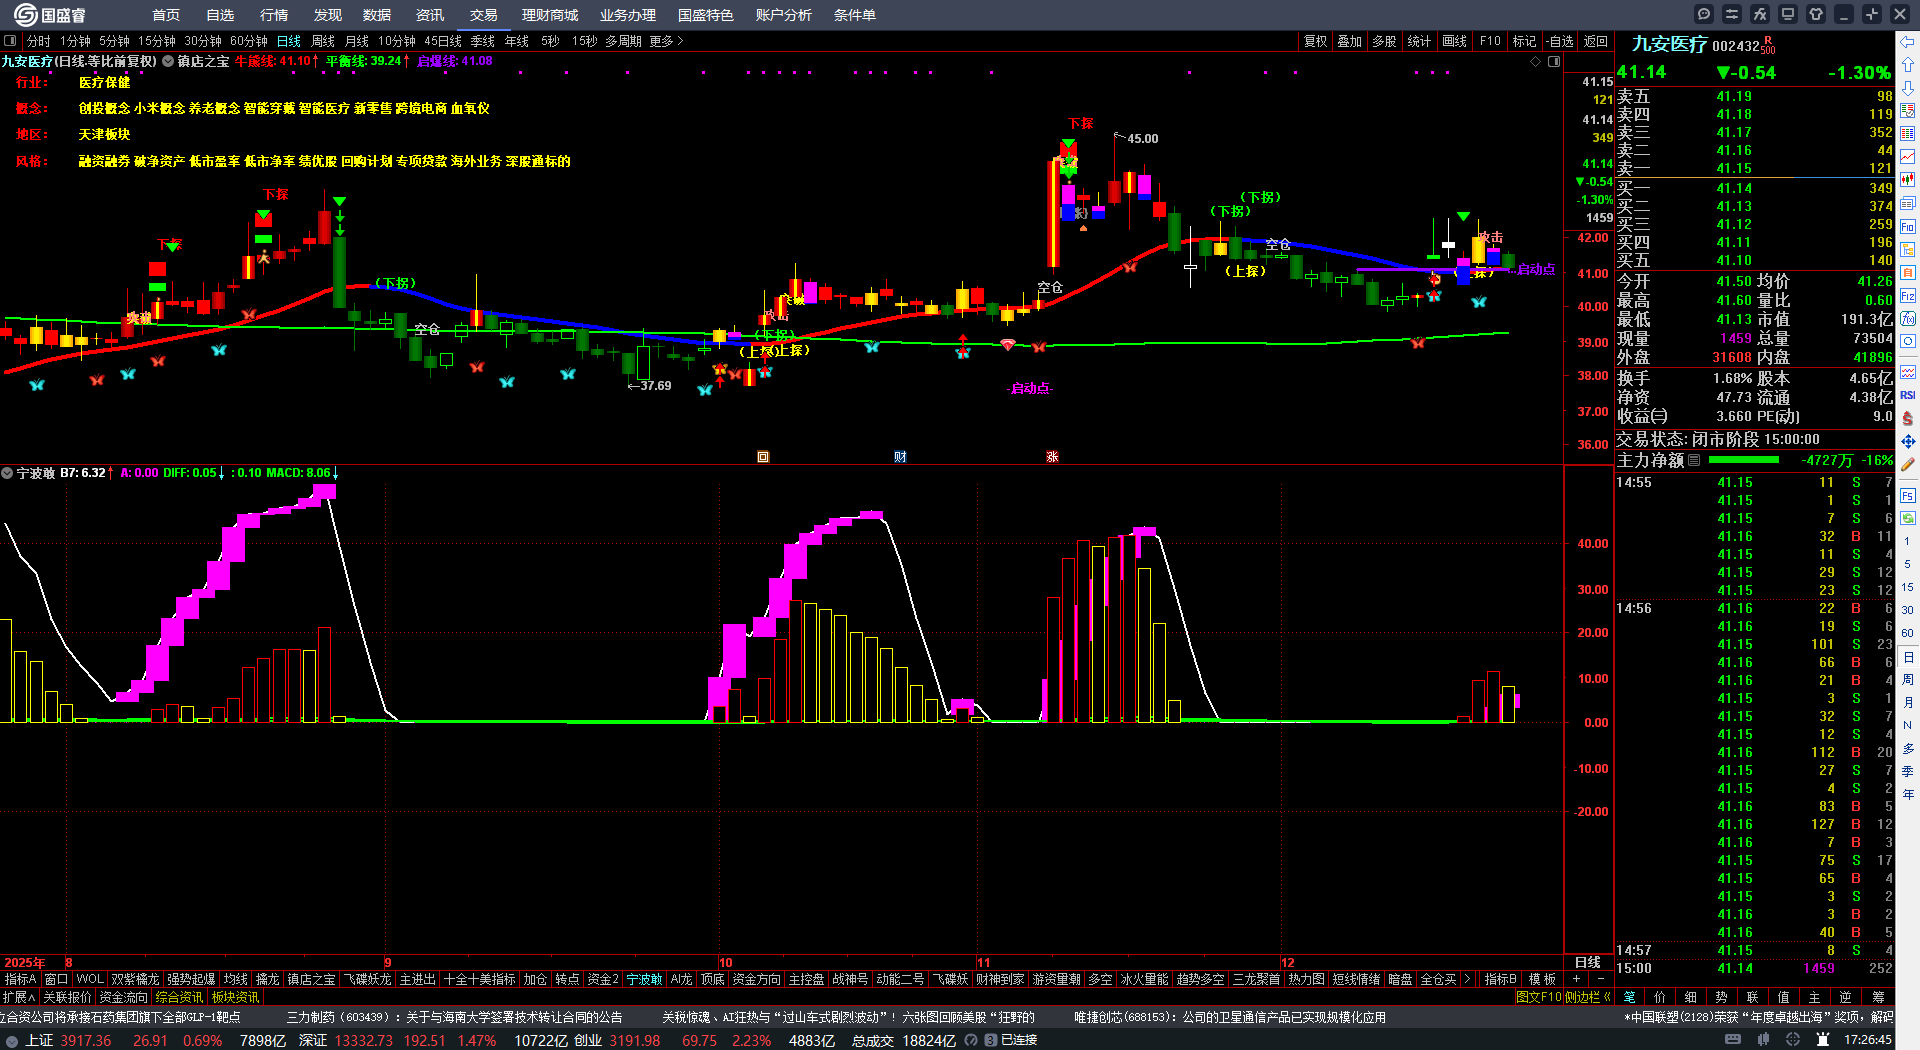
Task: Switch to the 周线 weekly period tab
Action: click(x=323, y=41)
